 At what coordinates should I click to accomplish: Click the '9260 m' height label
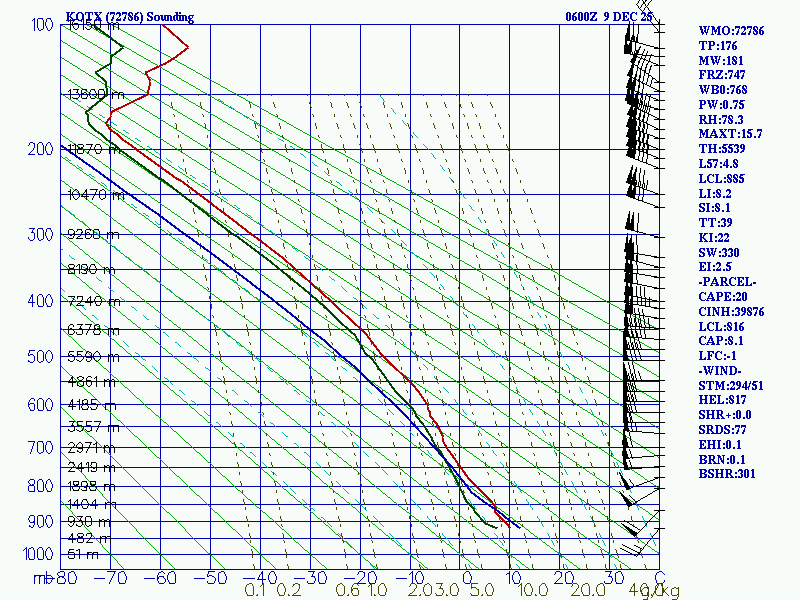pos(93,235)
